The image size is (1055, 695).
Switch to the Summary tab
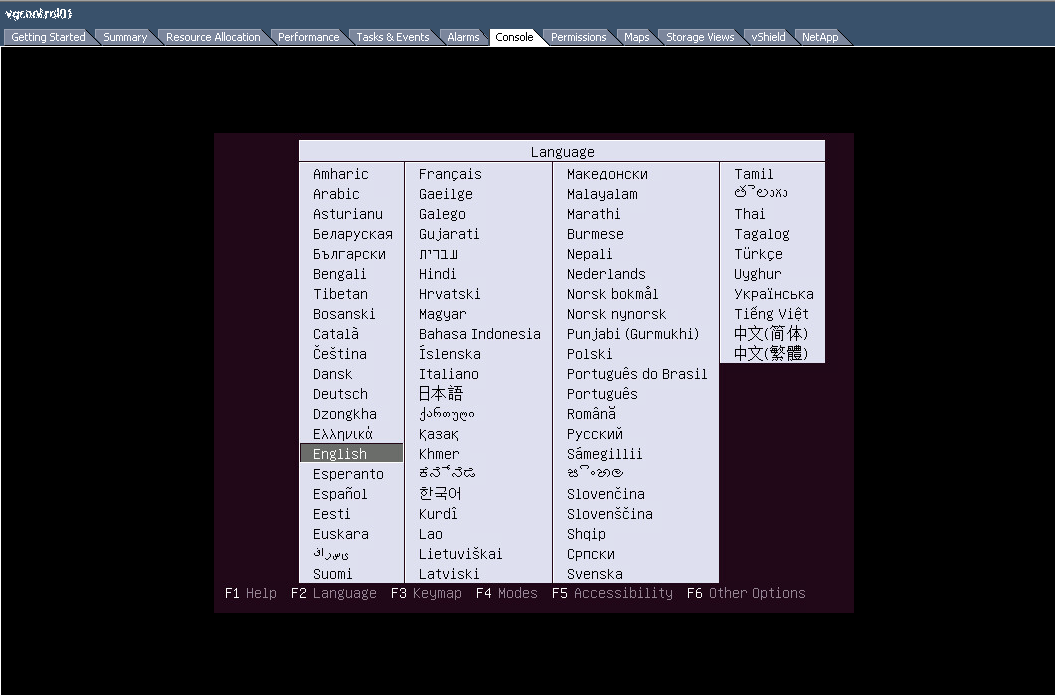[x=125, y=37]
